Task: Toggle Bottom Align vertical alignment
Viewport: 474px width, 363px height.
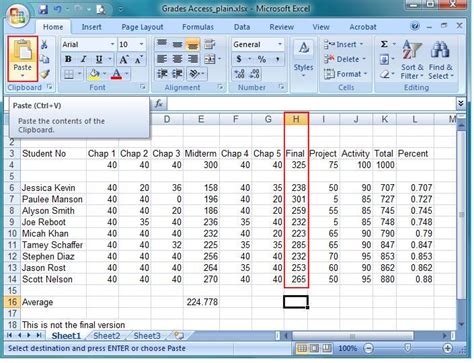Action: pos(193,44)
